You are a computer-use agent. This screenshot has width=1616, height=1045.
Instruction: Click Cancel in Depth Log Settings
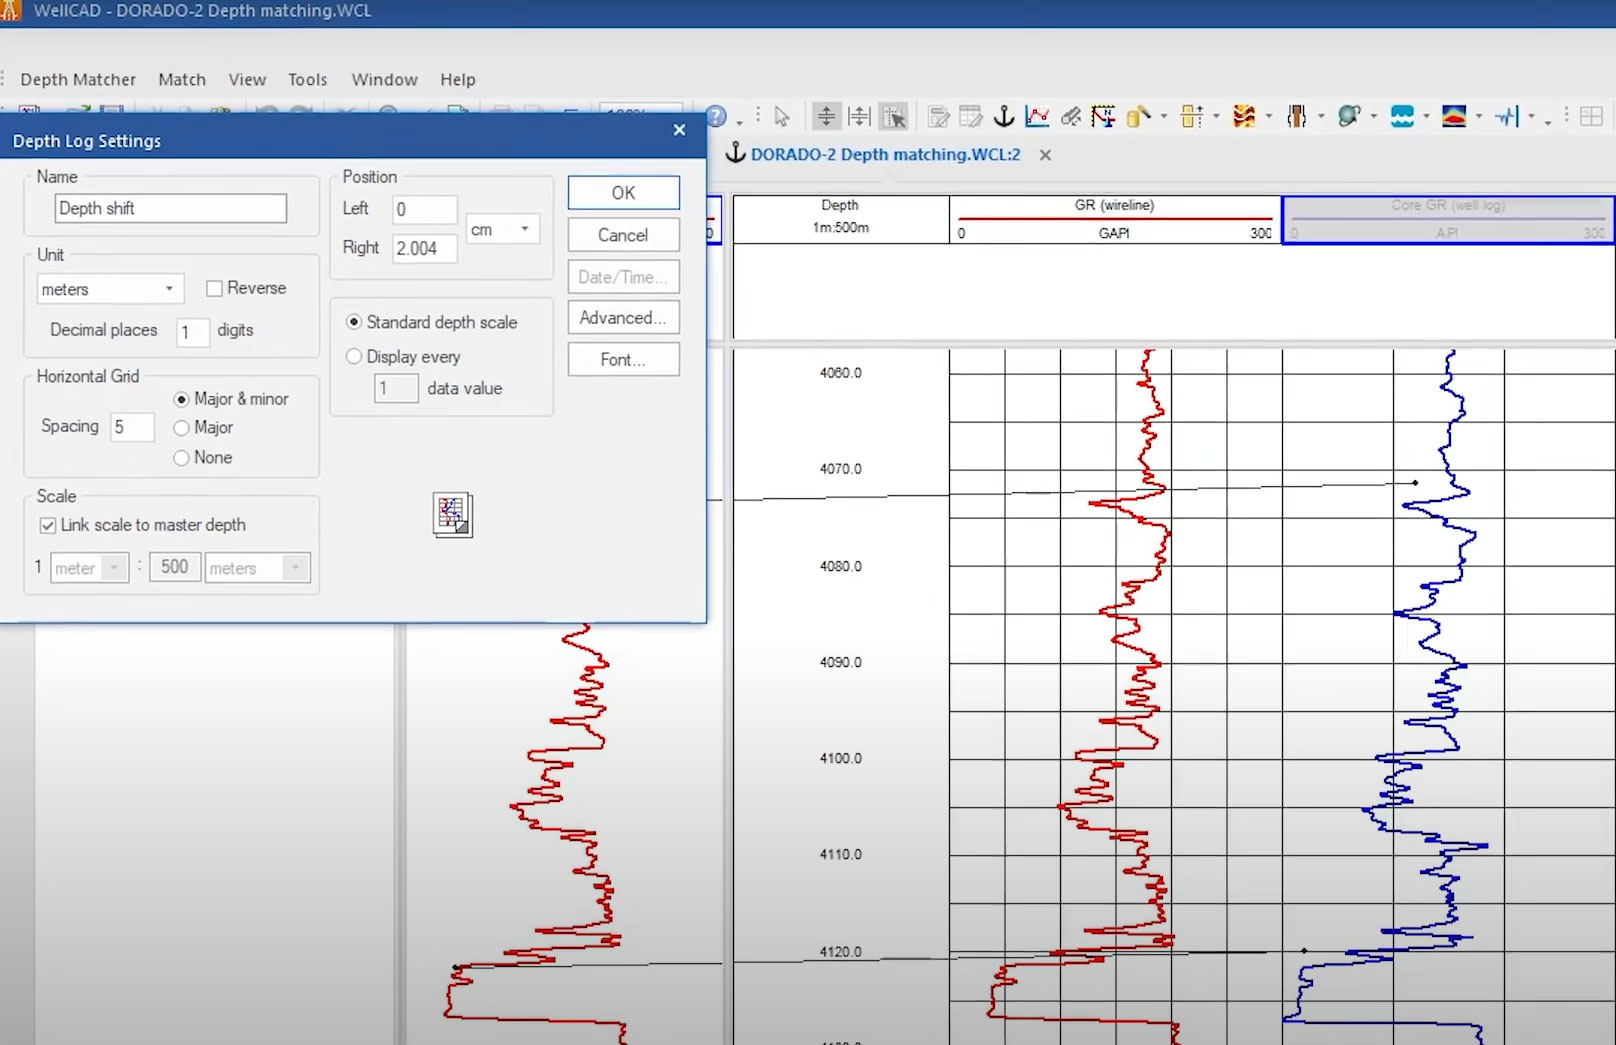tap(624, 235)
